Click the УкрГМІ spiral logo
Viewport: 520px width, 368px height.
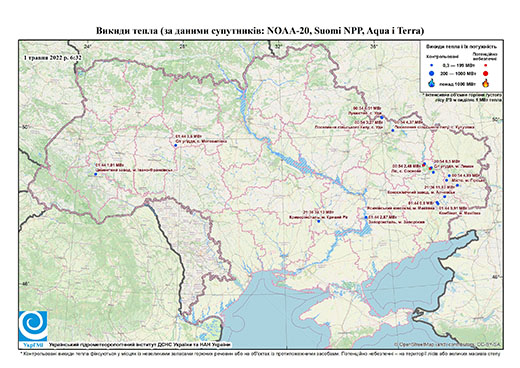[33, 326]
